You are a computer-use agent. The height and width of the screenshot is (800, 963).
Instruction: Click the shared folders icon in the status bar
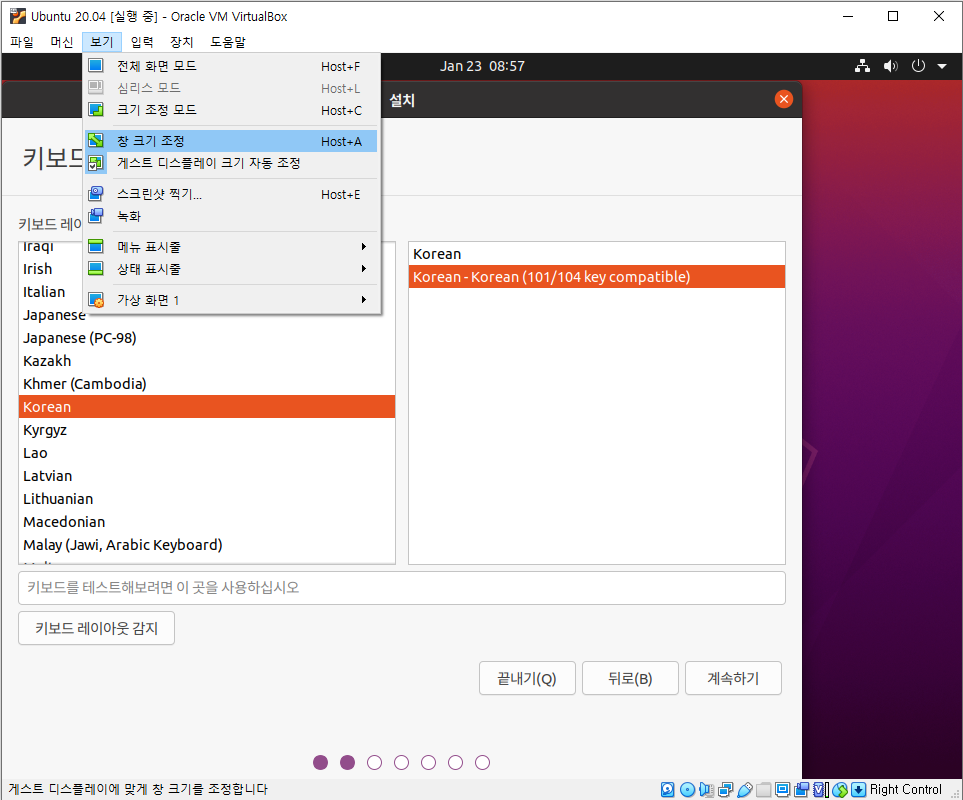[763, 790]
